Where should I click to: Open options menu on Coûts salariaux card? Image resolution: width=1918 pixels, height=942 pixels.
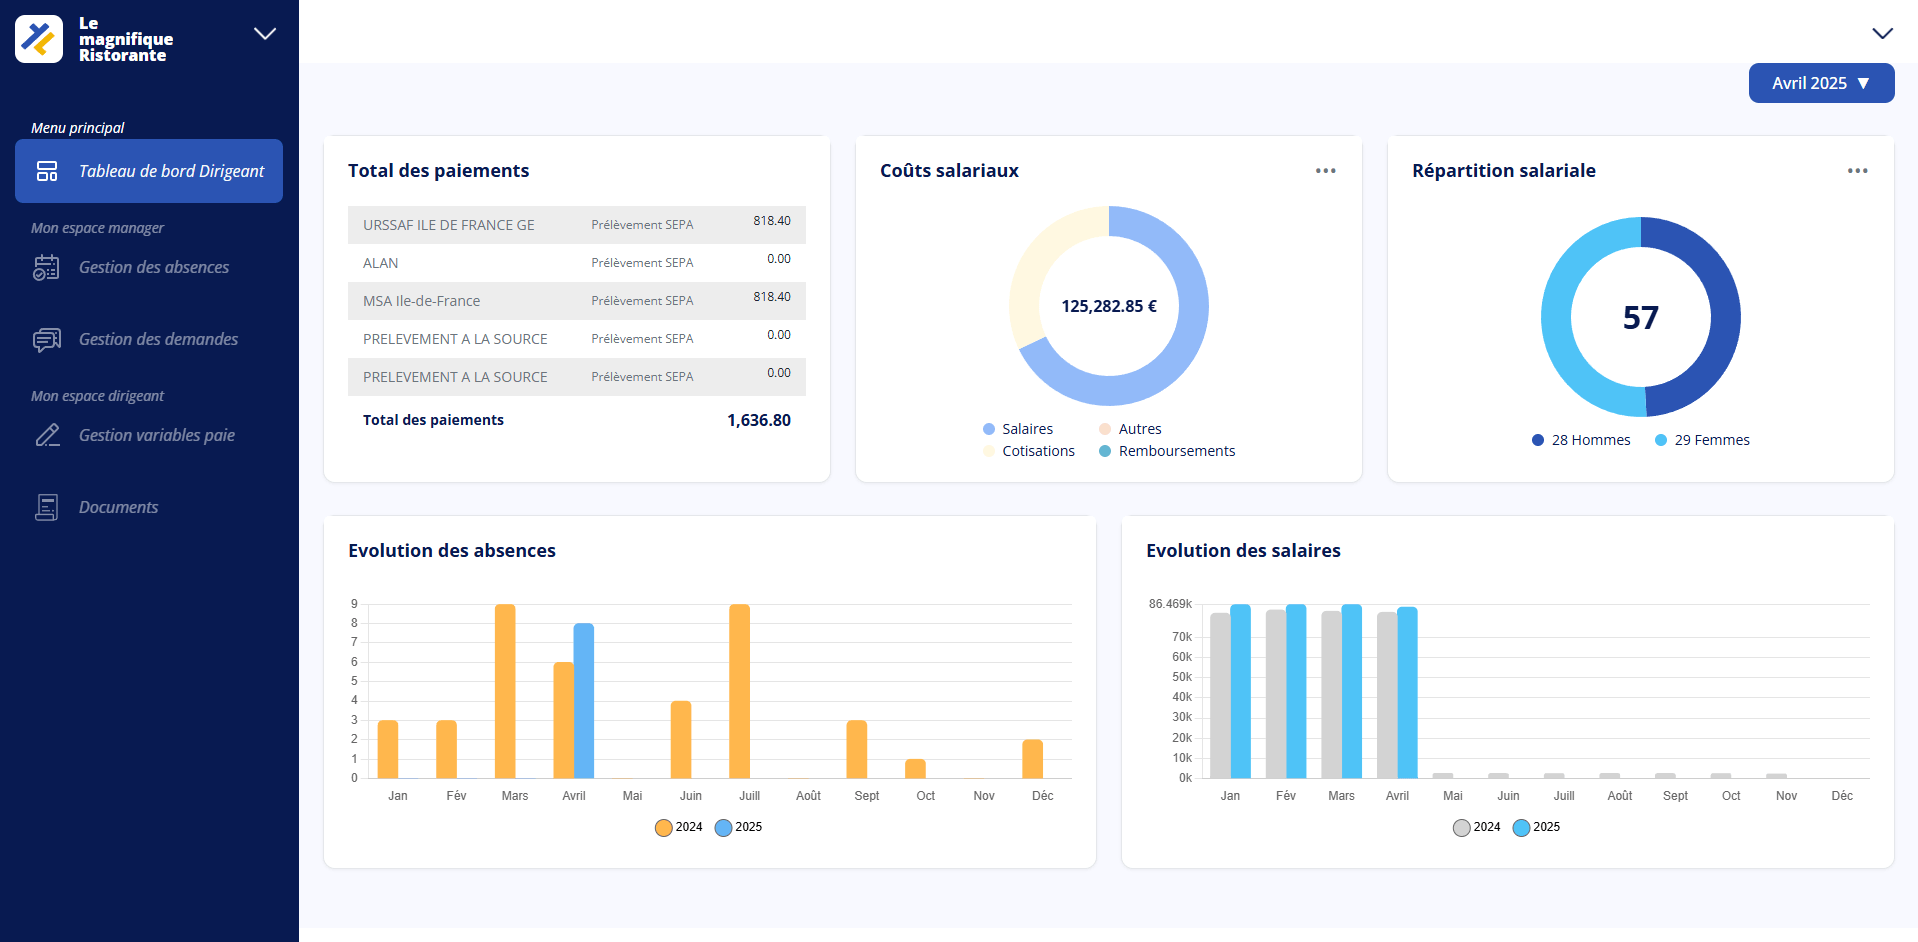[x=1325, y=170]
